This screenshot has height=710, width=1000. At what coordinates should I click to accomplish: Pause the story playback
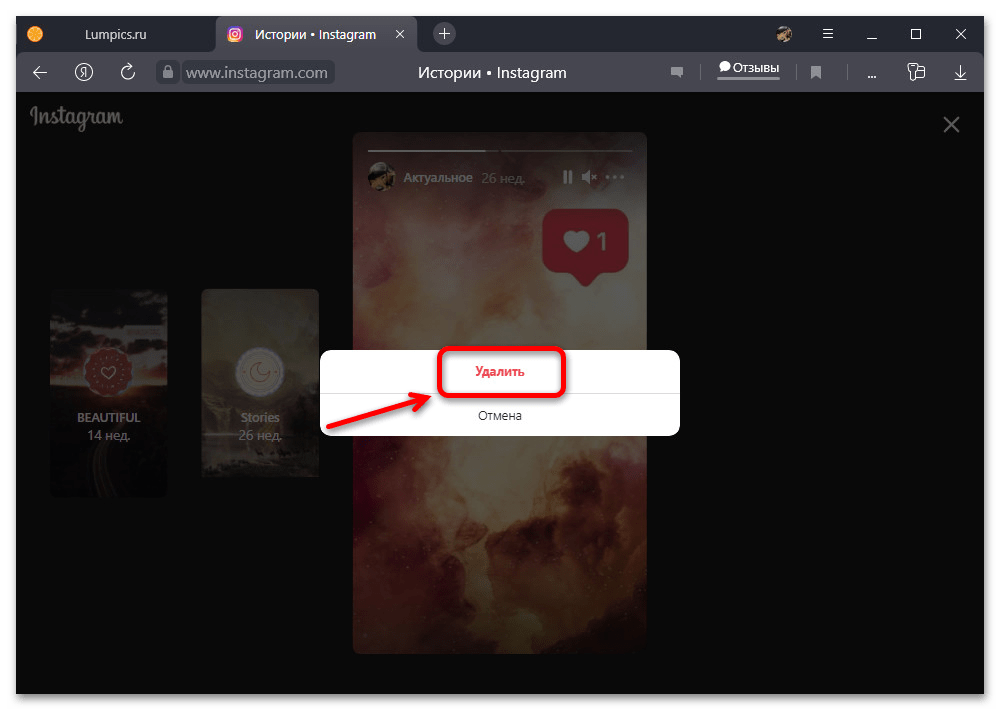coord(567,177)
